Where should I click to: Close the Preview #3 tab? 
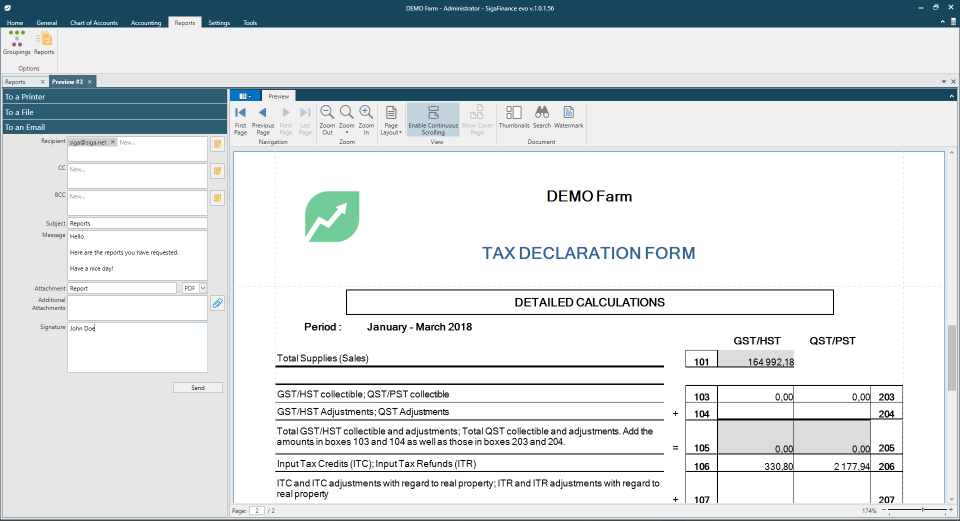(89, 81)
